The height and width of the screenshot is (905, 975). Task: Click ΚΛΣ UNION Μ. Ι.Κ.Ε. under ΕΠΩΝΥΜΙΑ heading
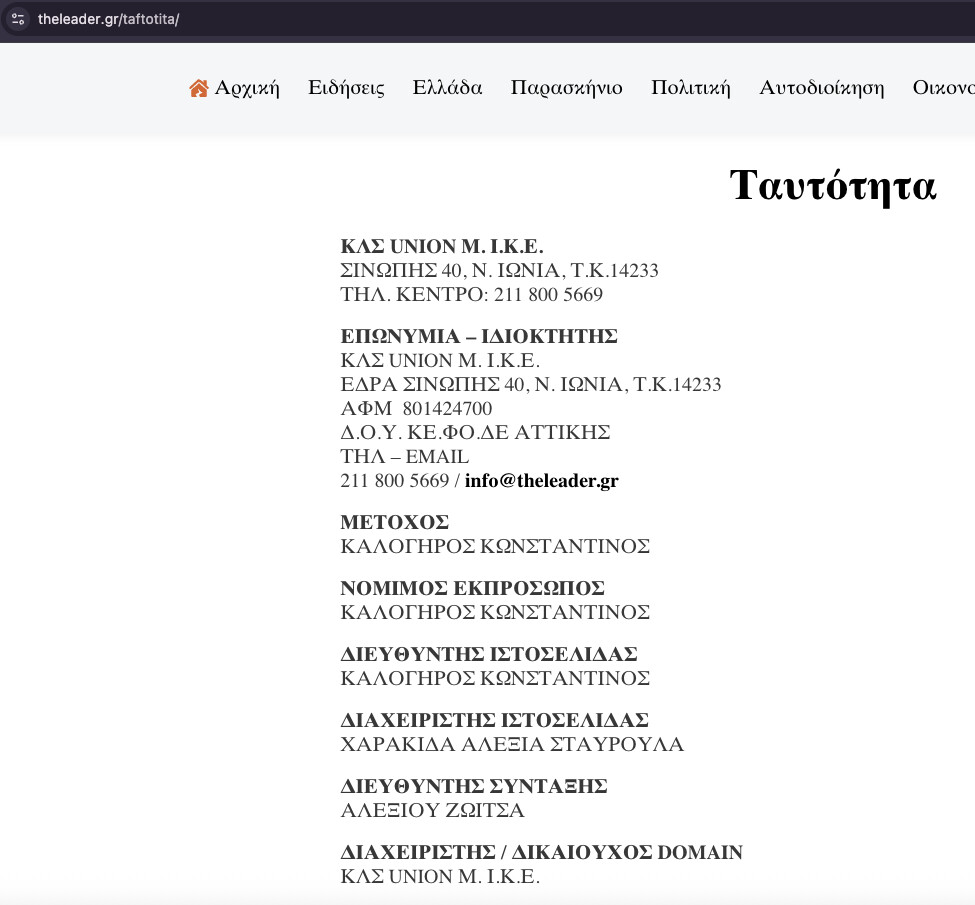click(x=440, y=361)
